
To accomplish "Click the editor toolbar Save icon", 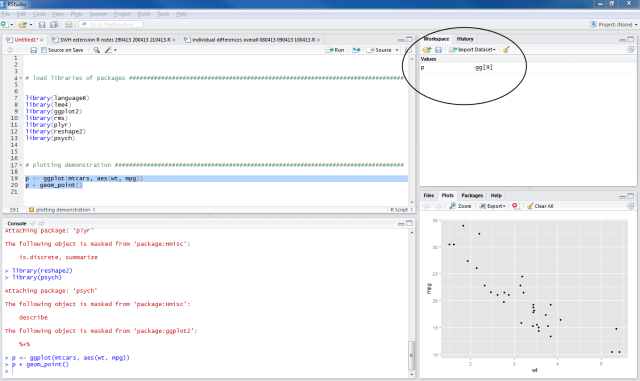I will click(x=33, y=50).
